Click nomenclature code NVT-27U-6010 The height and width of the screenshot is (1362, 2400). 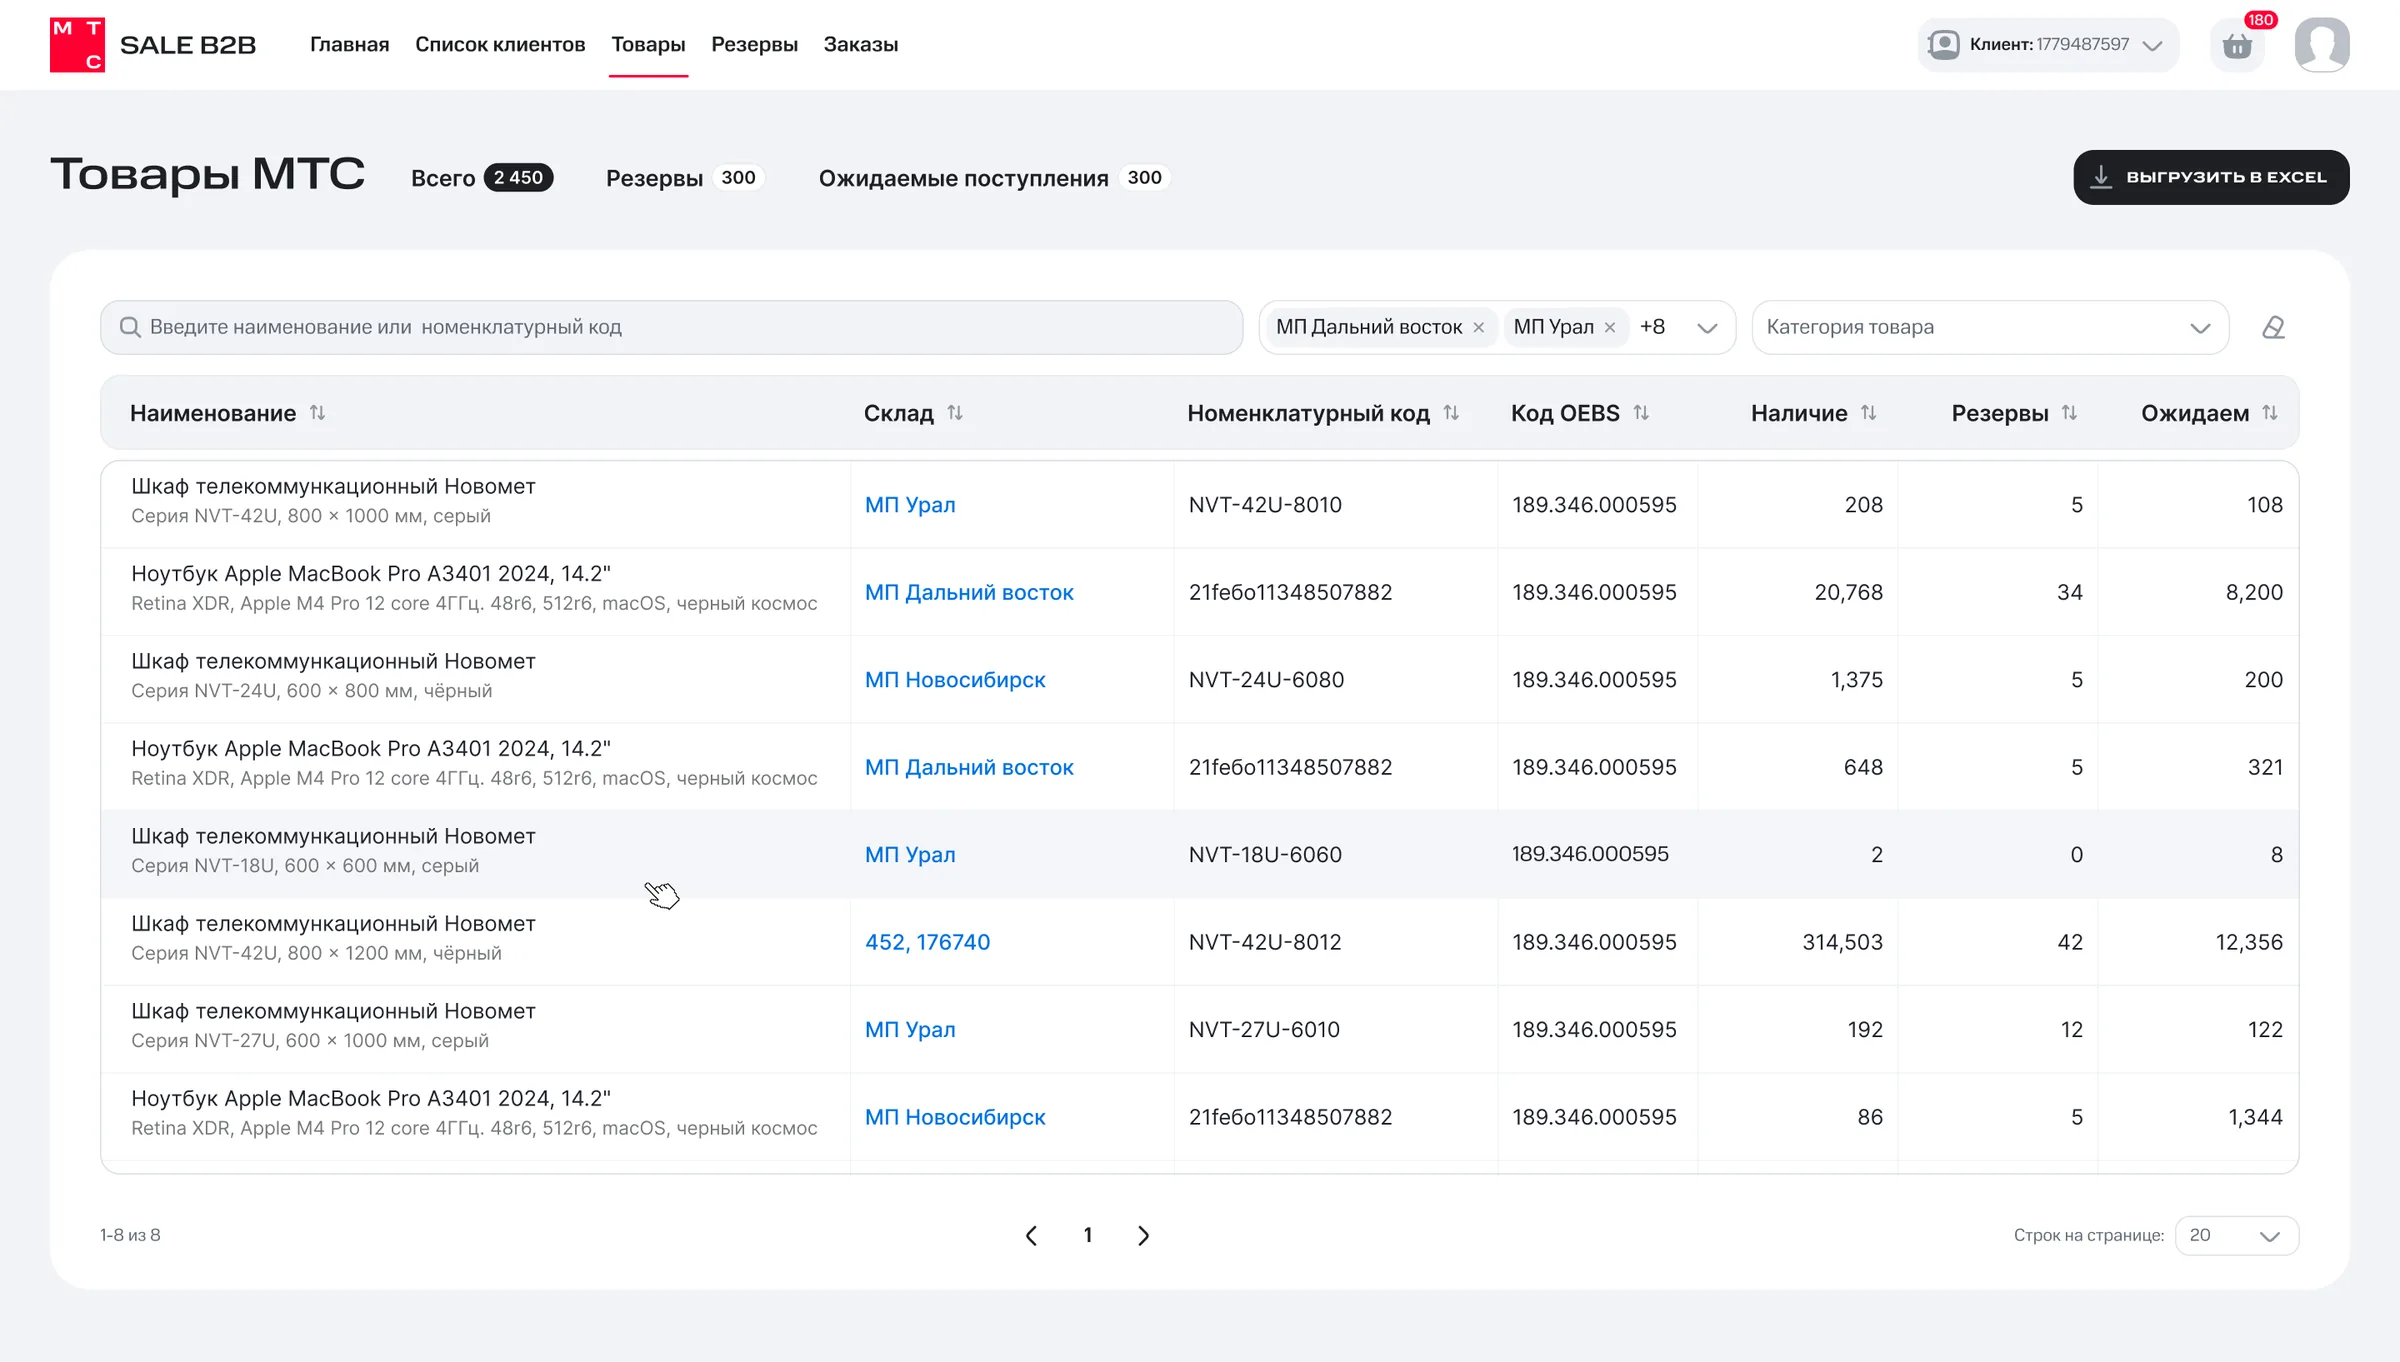(x=1264, y=1030)
